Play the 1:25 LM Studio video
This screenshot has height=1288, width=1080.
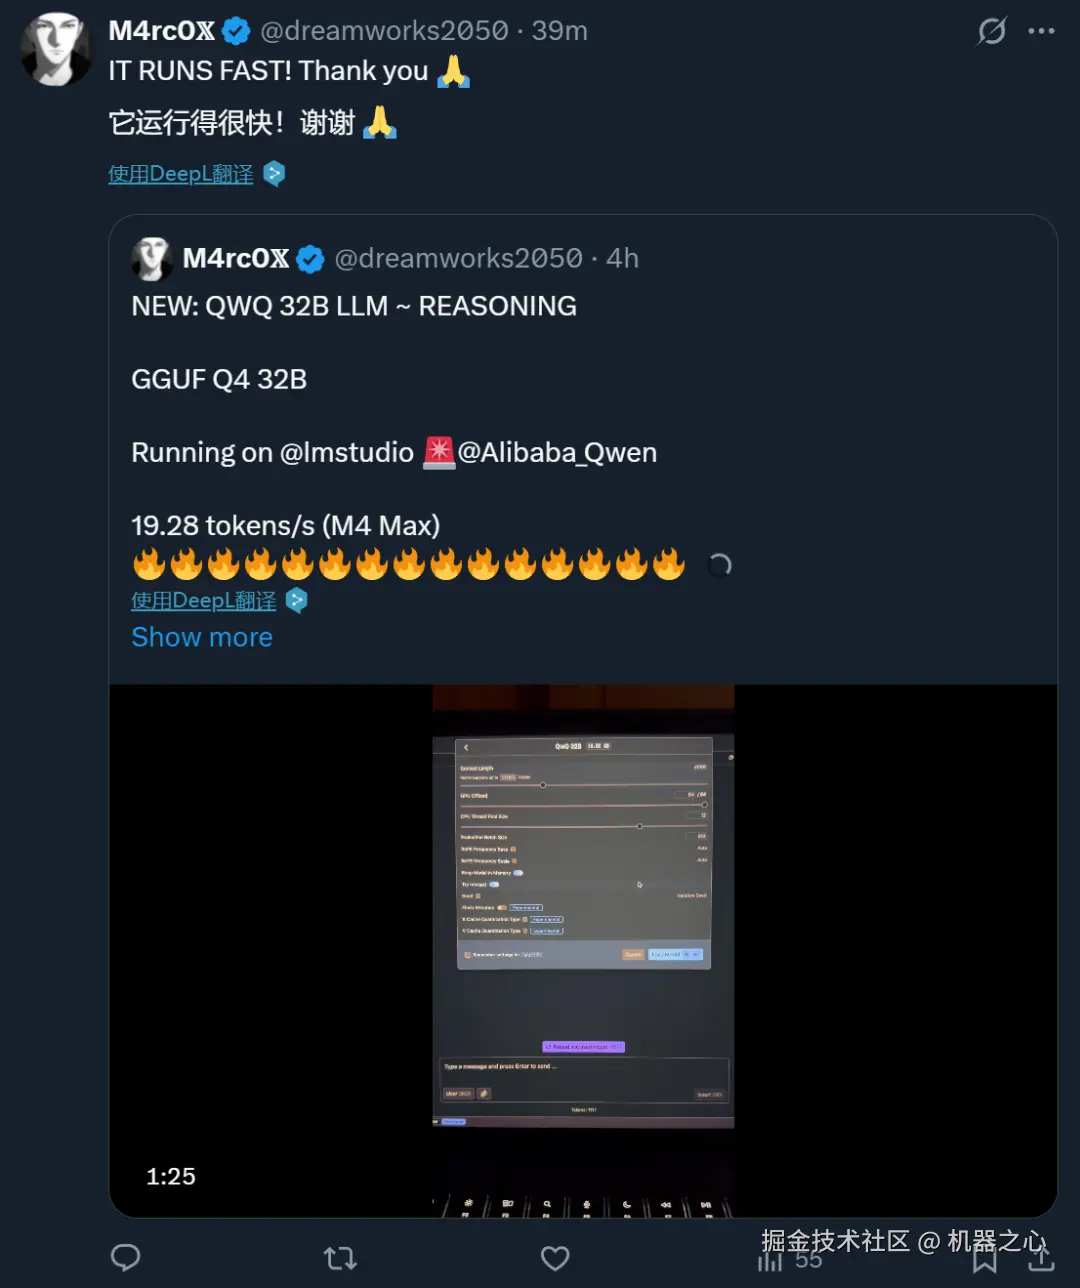[583, 950]
